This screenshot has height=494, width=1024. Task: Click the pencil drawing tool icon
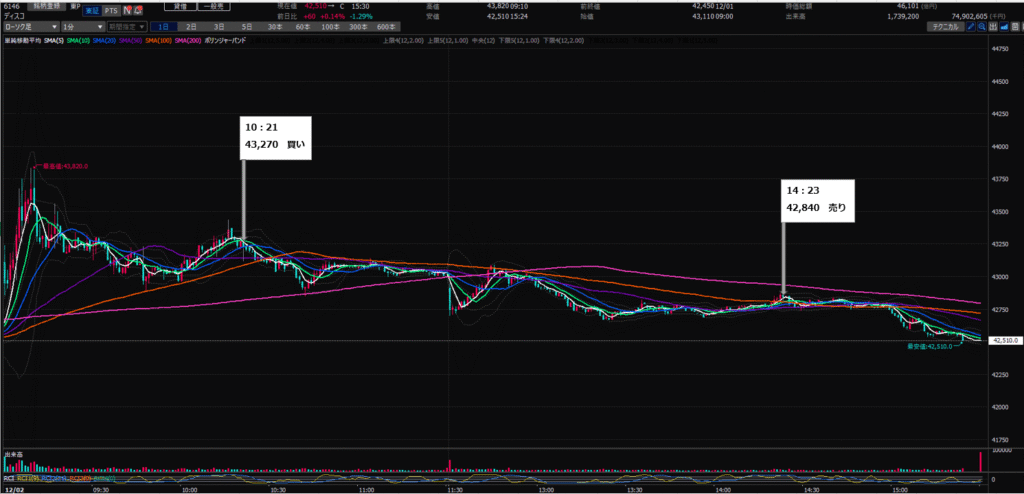972,27
